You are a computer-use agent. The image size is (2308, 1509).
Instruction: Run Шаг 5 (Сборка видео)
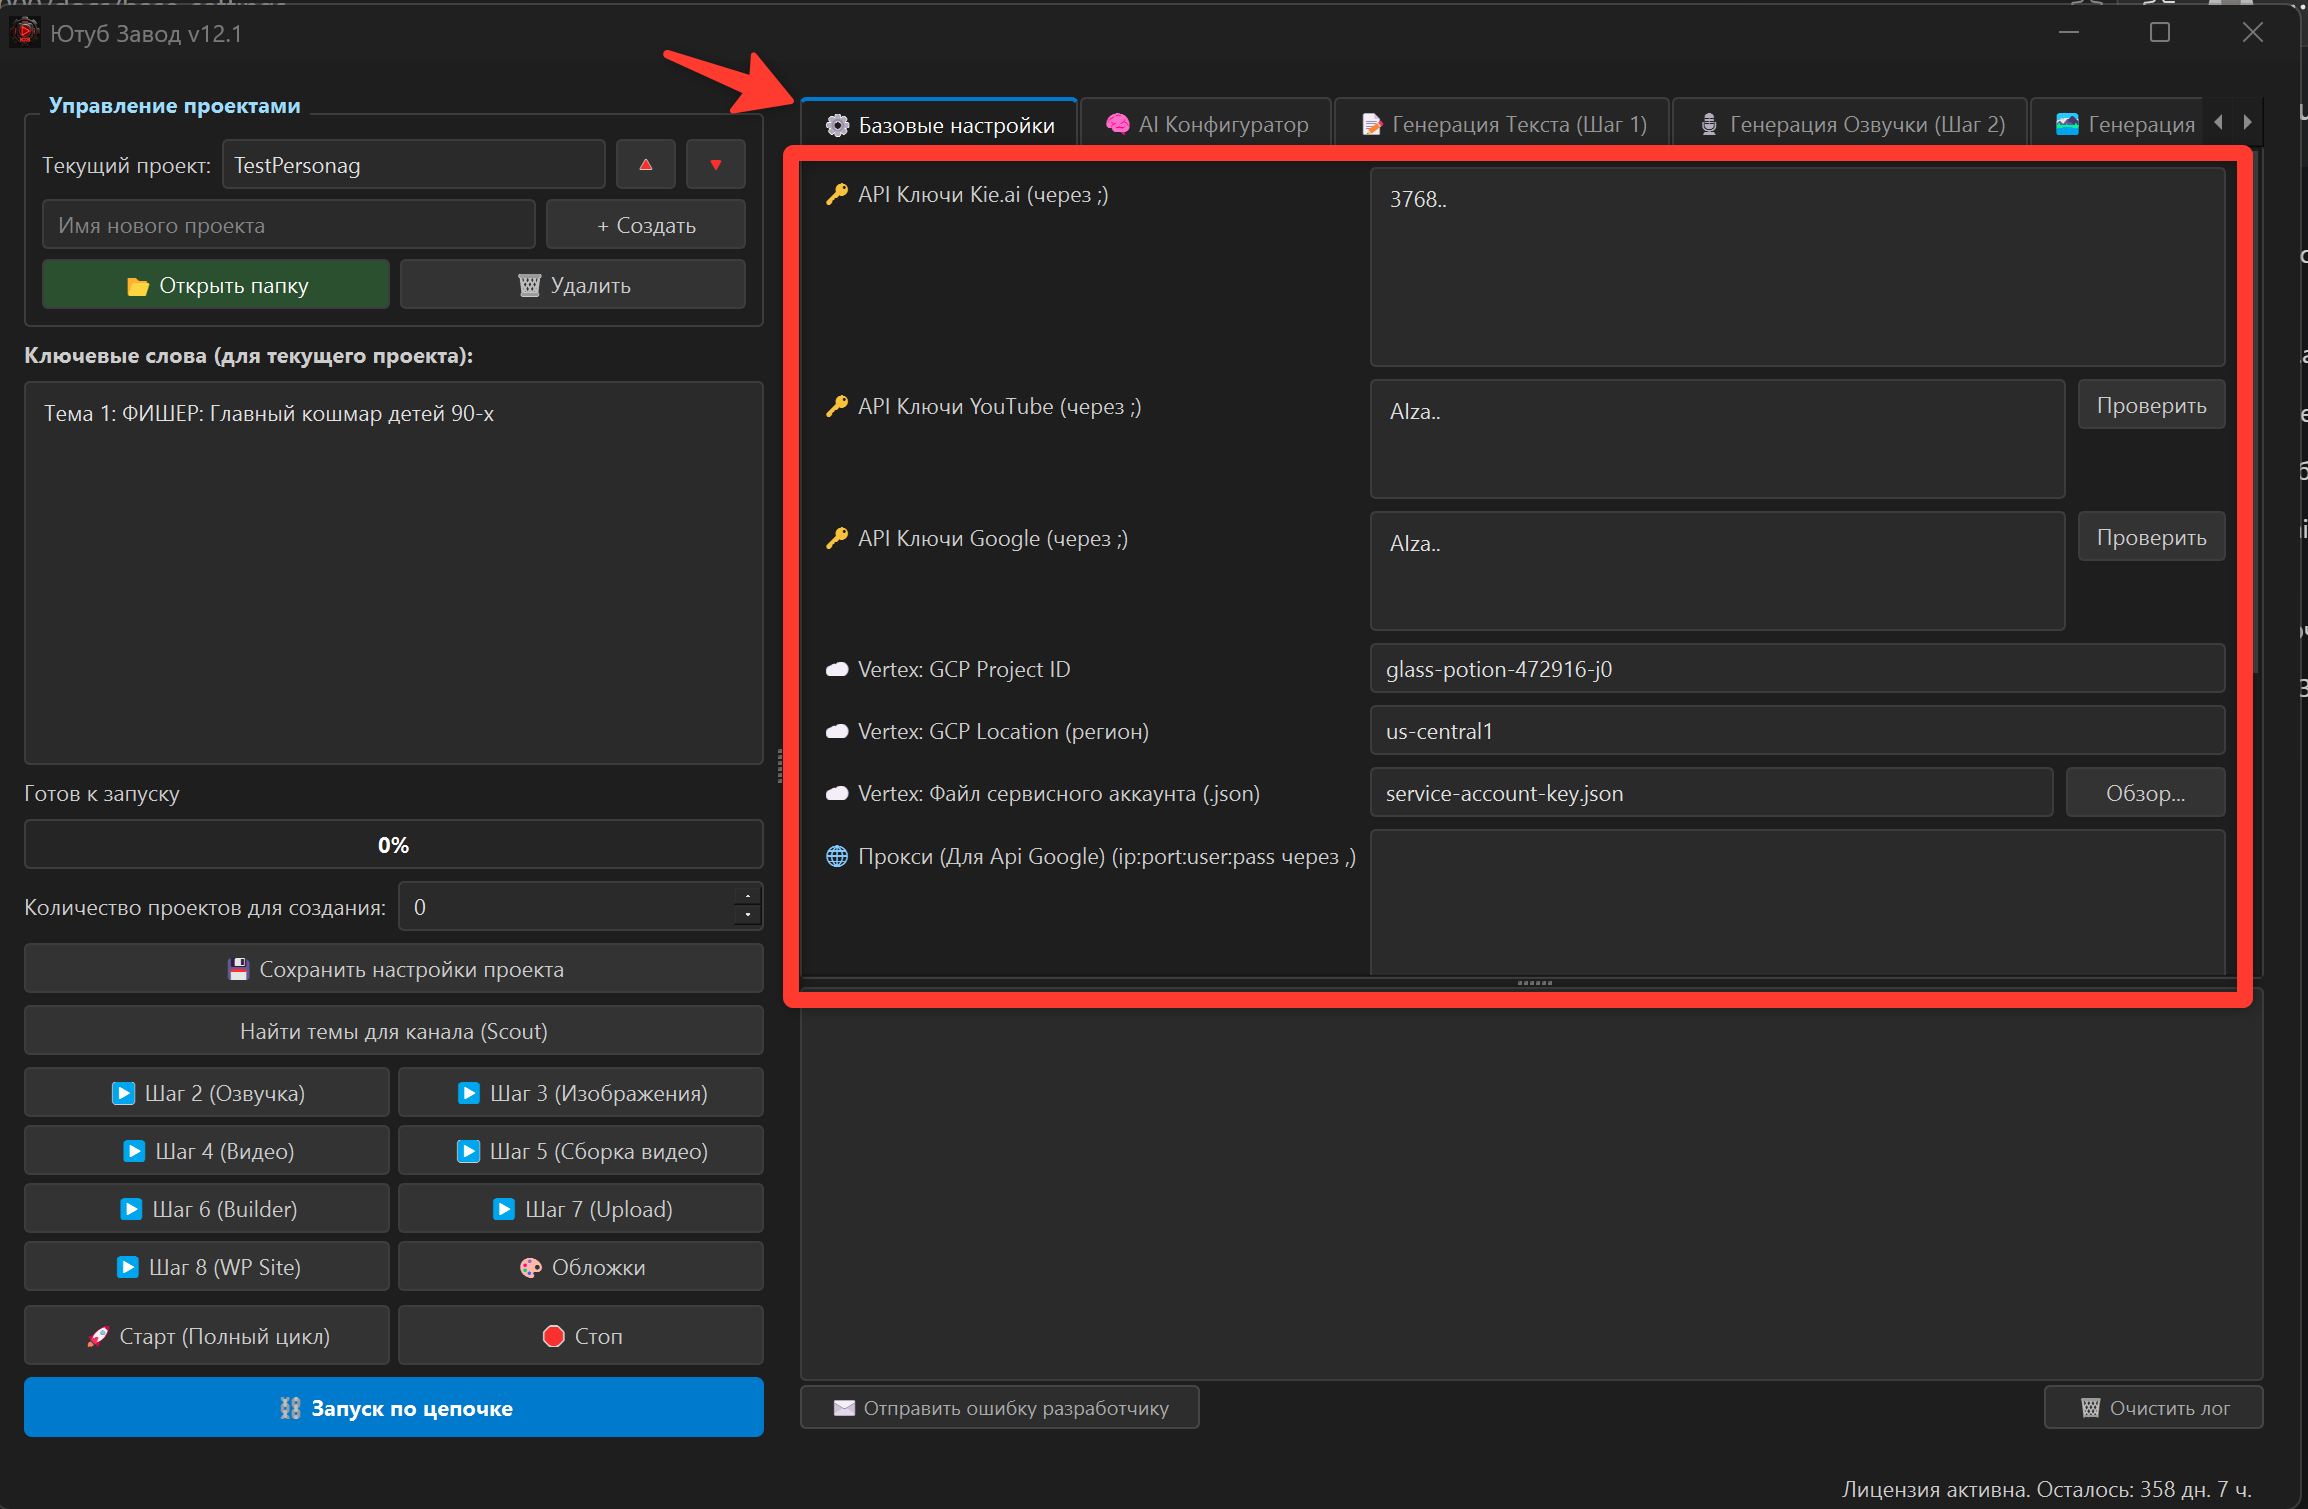(x=581, y=1151)
